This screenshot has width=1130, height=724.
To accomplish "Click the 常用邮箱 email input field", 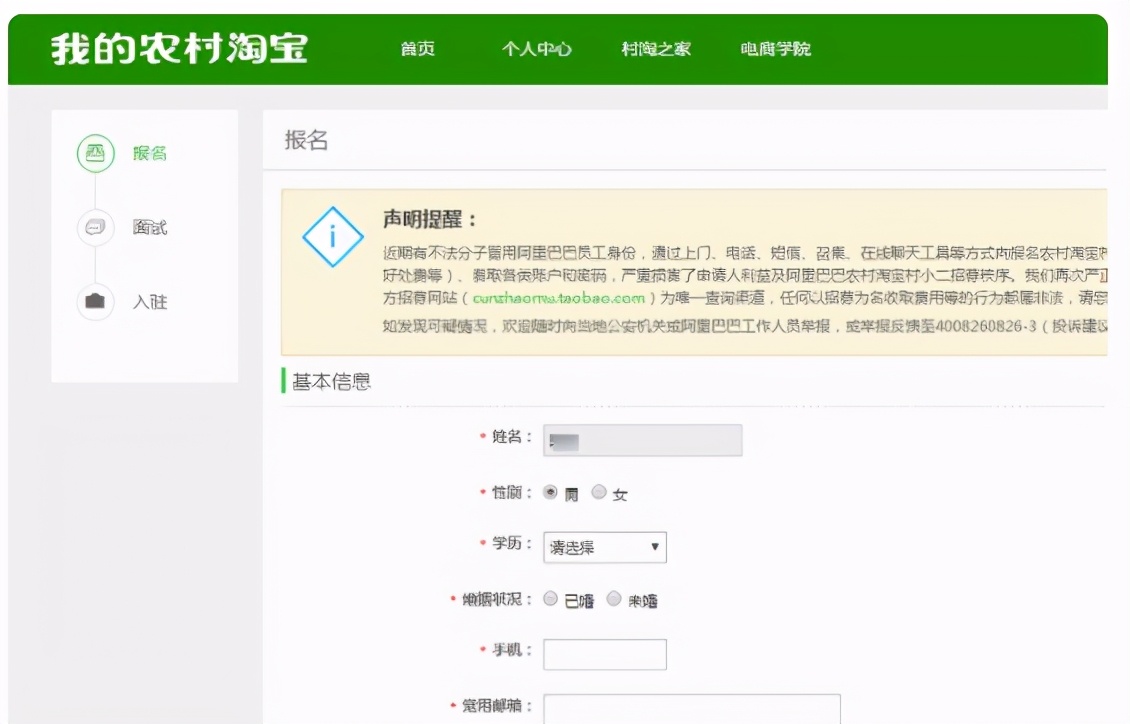I will coord(692,709).
